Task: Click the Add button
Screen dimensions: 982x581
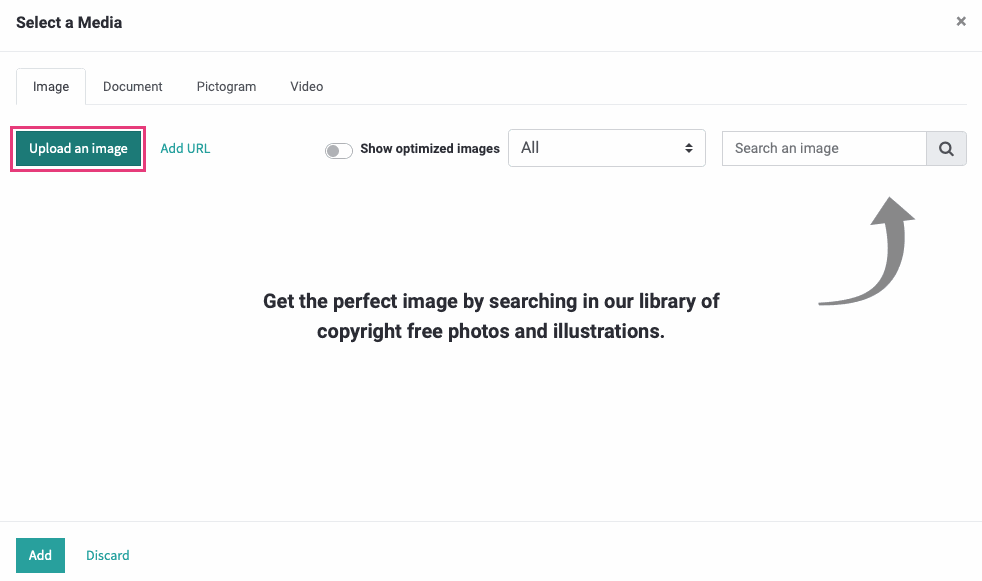Action: click(40, 555)
